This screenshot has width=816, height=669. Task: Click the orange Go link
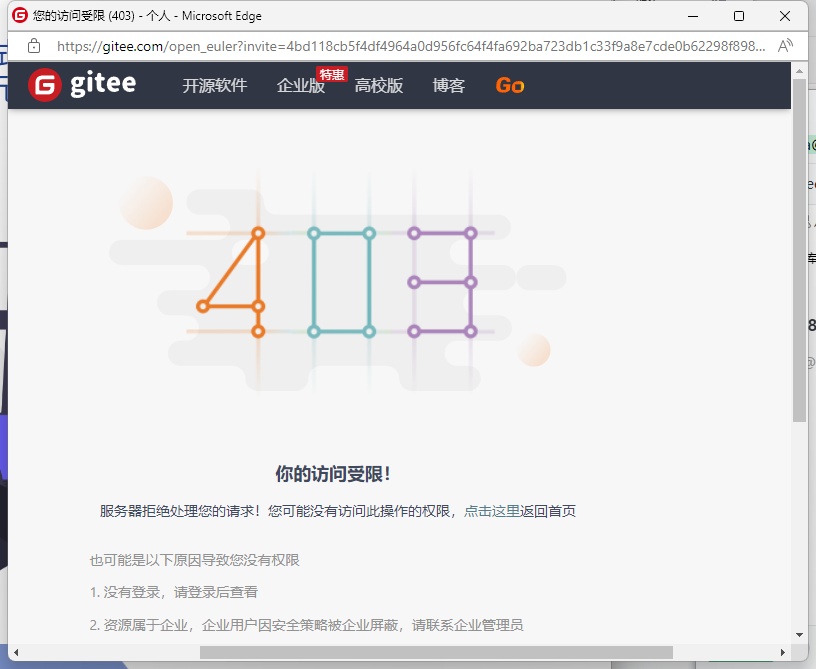(x=510, y=86)
